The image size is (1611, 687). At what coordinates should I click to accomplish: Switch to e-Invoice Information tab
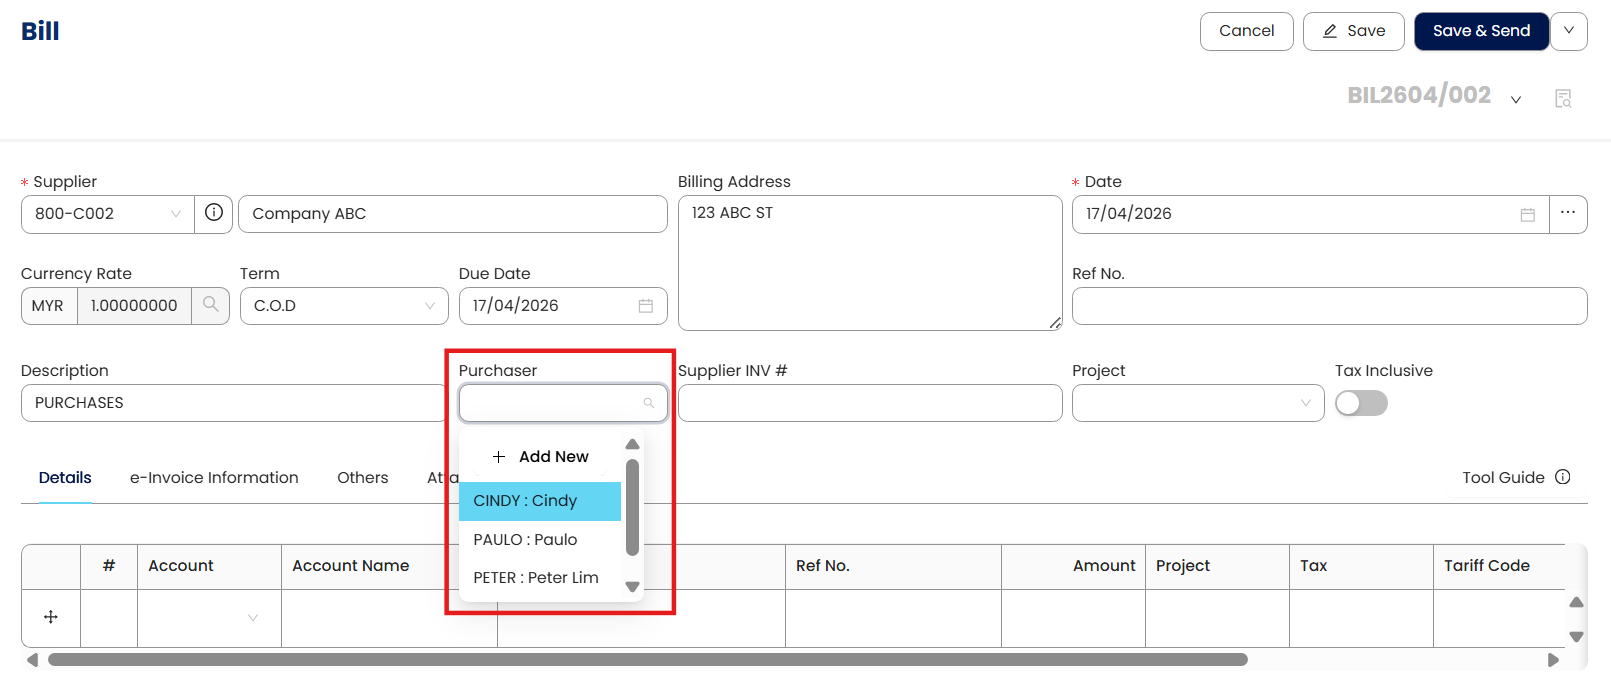[x=214, y=477]
